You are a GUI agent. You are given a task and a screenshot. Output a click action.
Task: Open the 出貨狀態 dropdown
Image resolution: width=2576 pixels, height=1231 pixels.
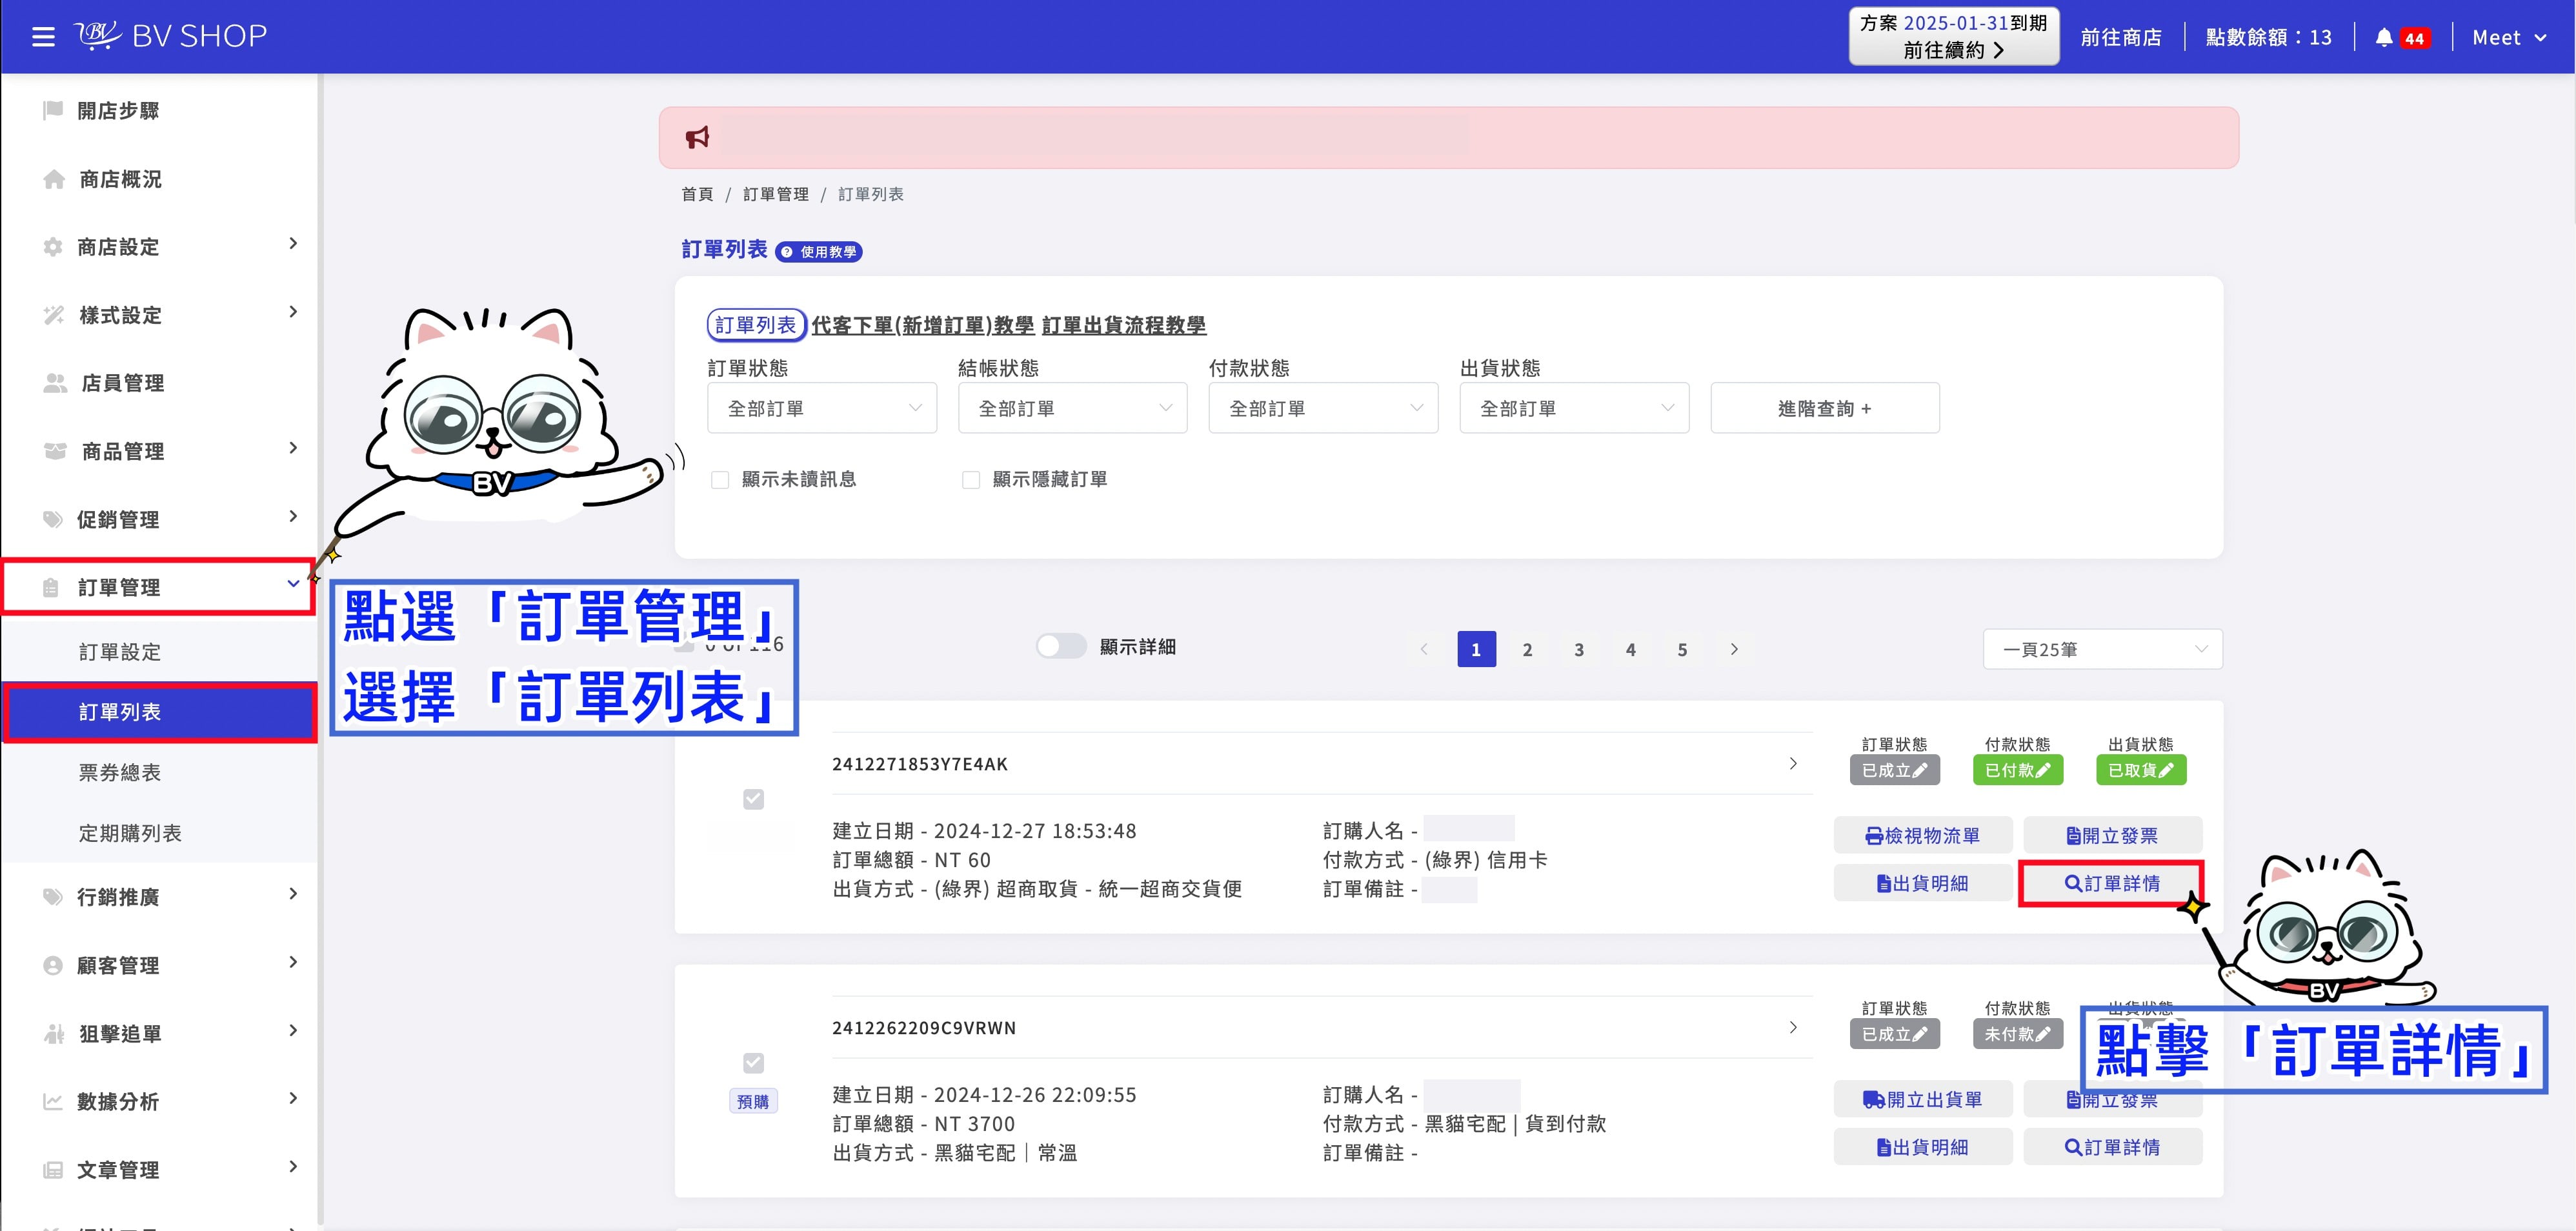click(x=1574, y=408)
